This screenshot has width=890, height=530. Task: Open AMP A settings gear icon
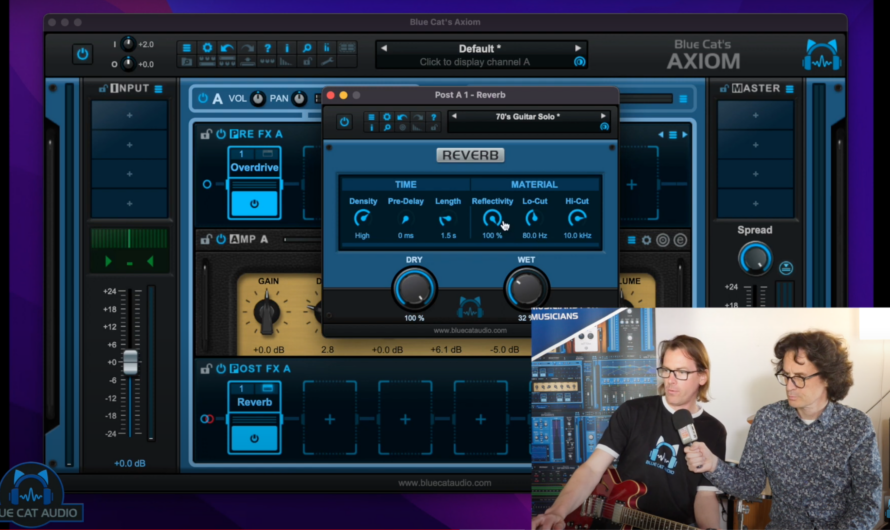coord(646,241)
